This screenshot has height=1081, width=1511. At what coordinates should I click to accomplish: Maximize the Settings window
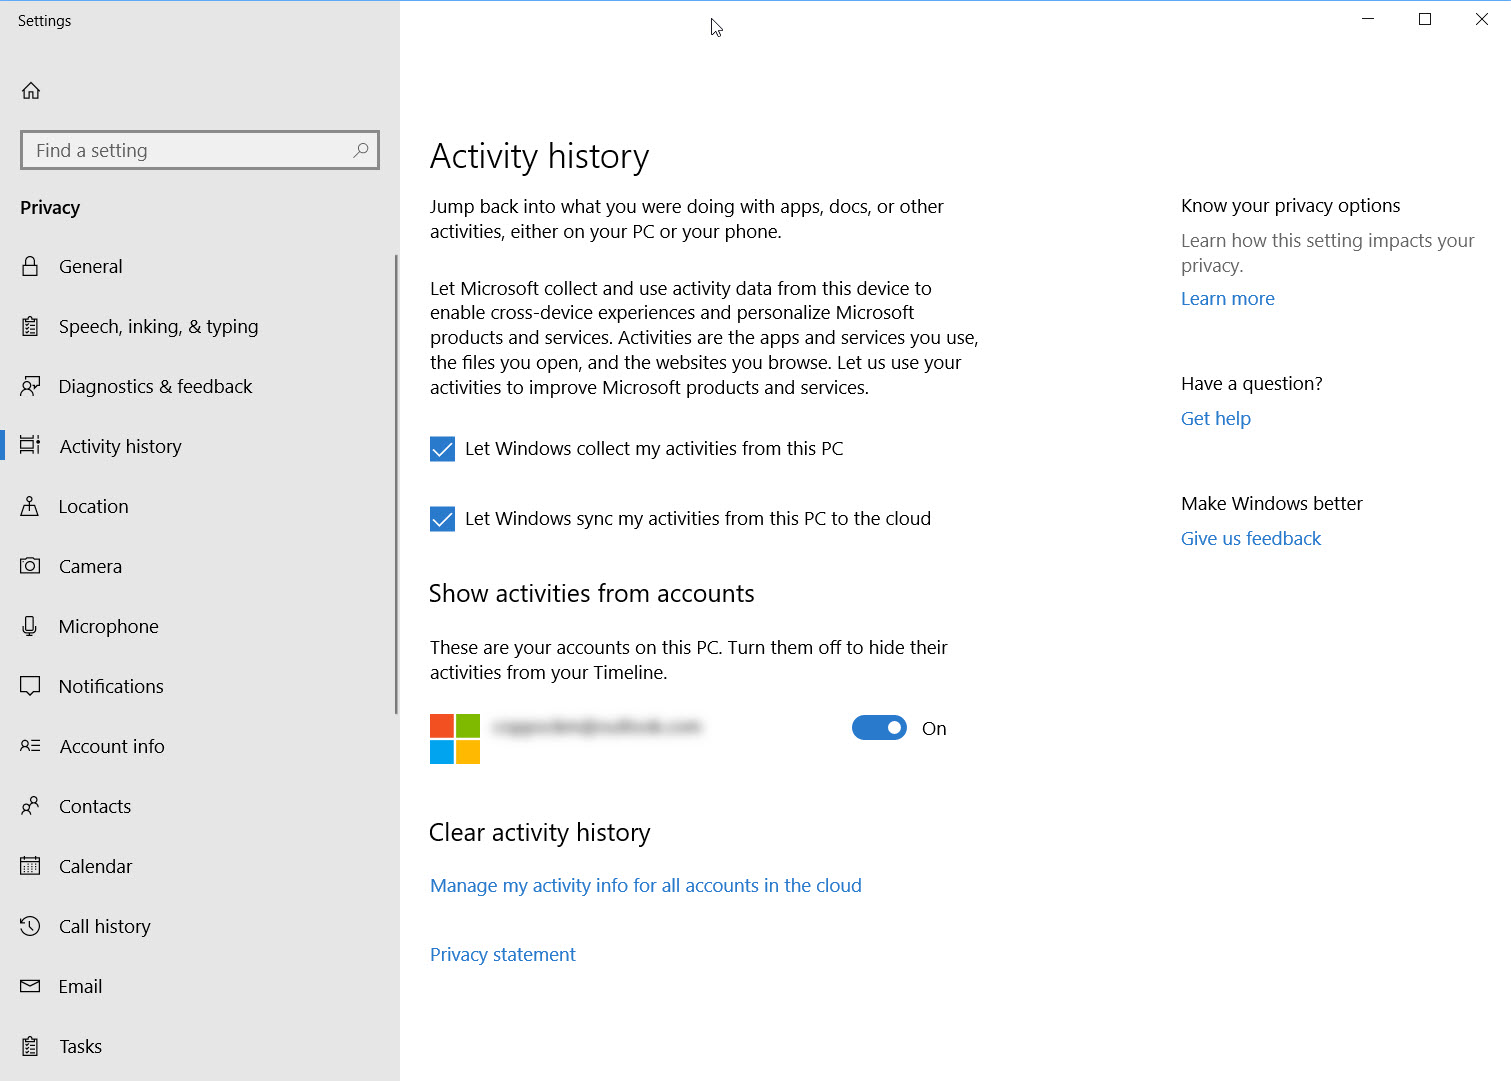click(x=1425, y=19)
